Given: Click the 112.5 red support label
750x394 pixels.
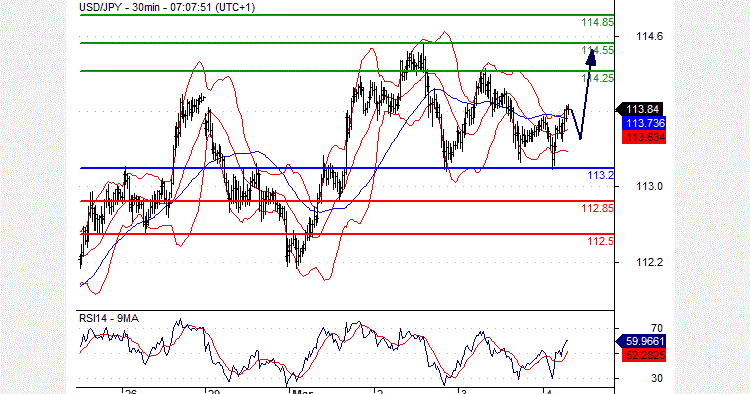Looking at the screenshot, I should [x=600, y=241].
